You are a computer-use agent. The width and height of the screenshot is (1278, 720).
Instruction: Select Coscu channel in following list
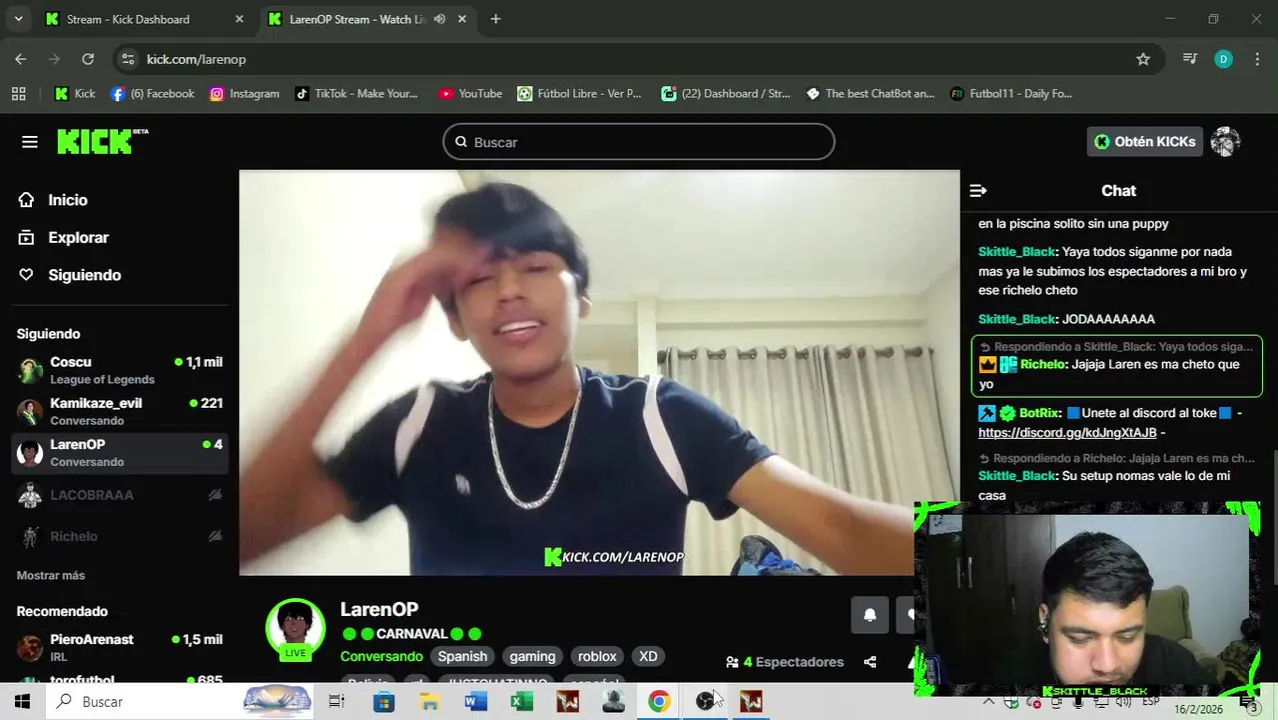[120, 370]
